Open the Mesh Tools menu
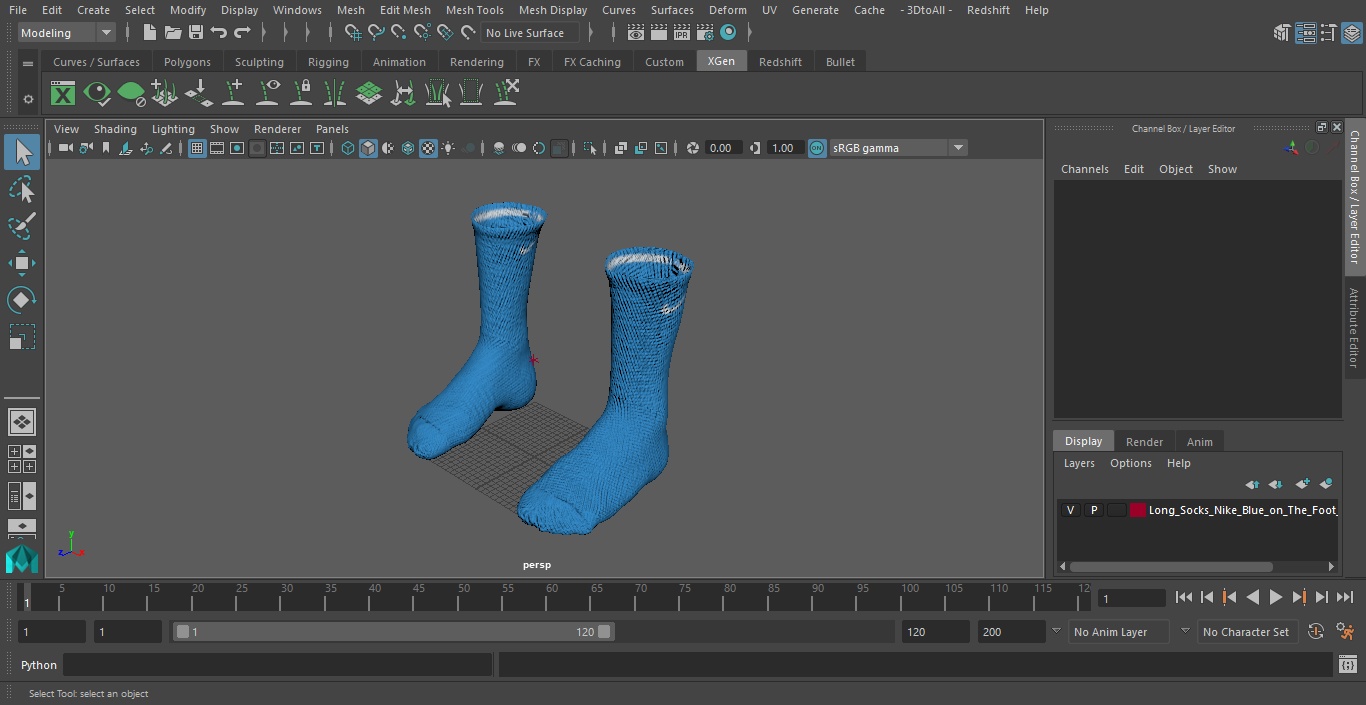This screenshot has width=1366, height=705. tap(474, 10)
